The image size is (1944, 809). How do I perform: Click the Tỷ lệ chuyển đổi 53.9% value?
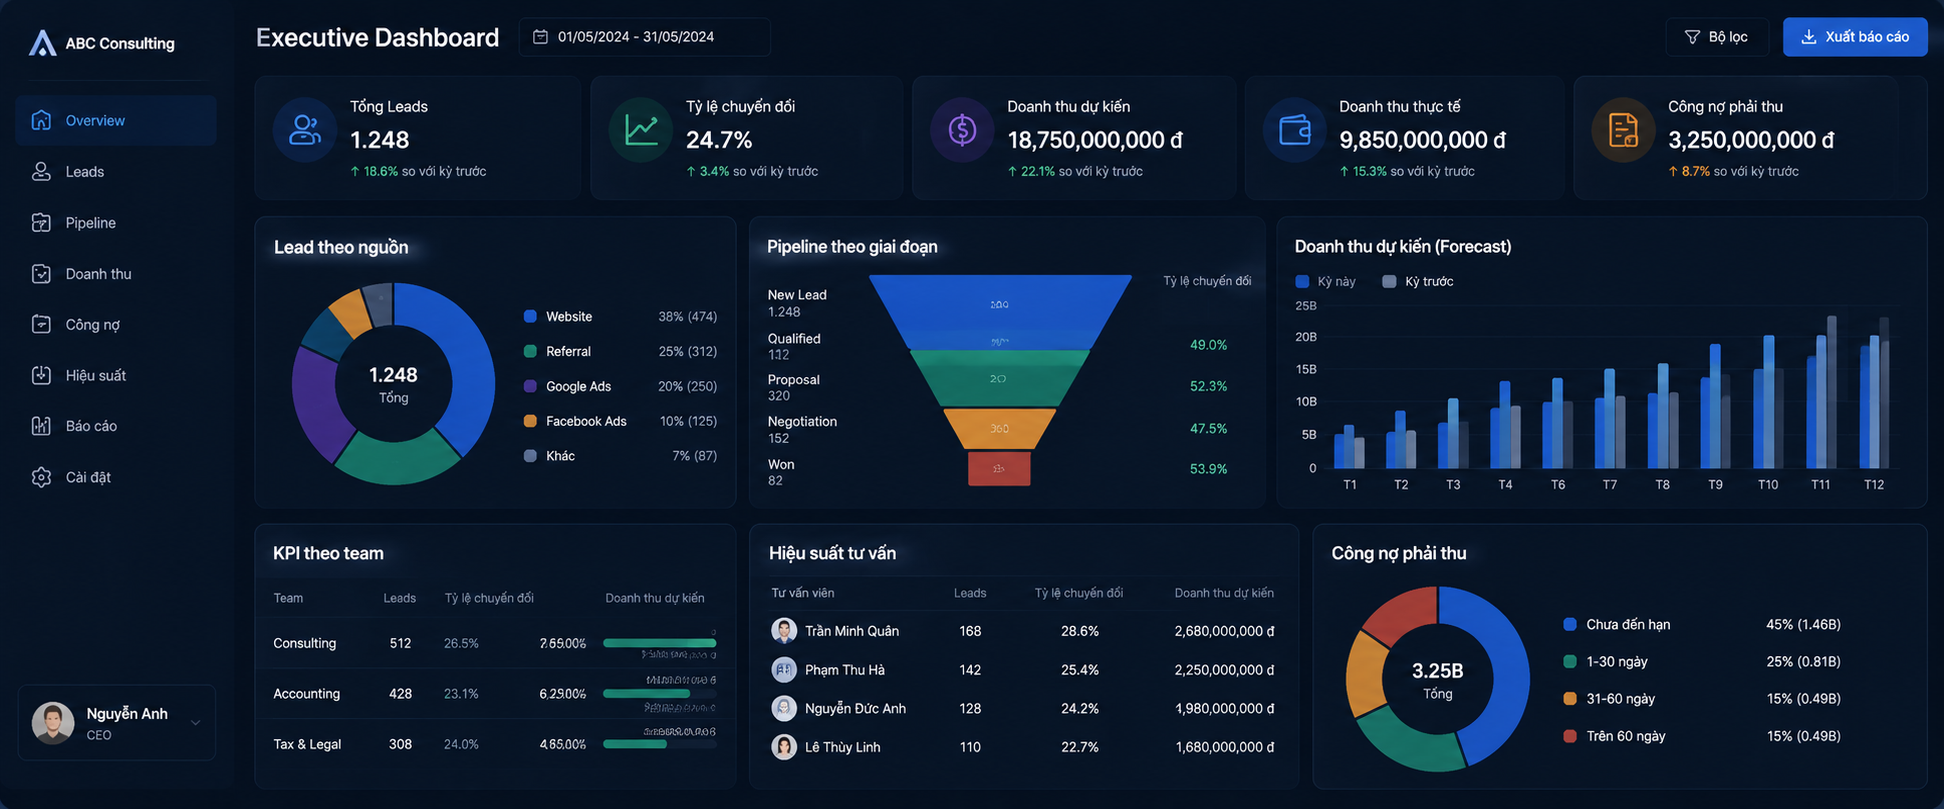[1208, 468]
